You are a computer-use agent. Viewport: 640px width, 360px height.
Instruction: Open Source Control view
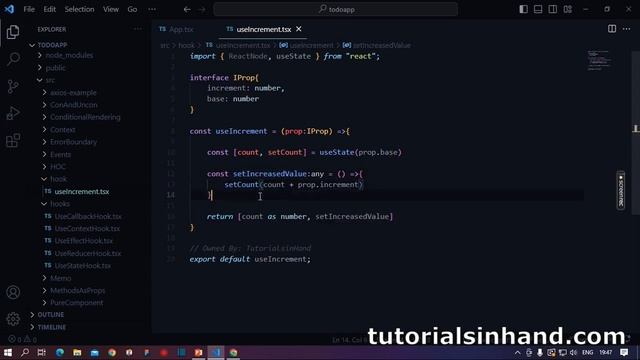13,86
